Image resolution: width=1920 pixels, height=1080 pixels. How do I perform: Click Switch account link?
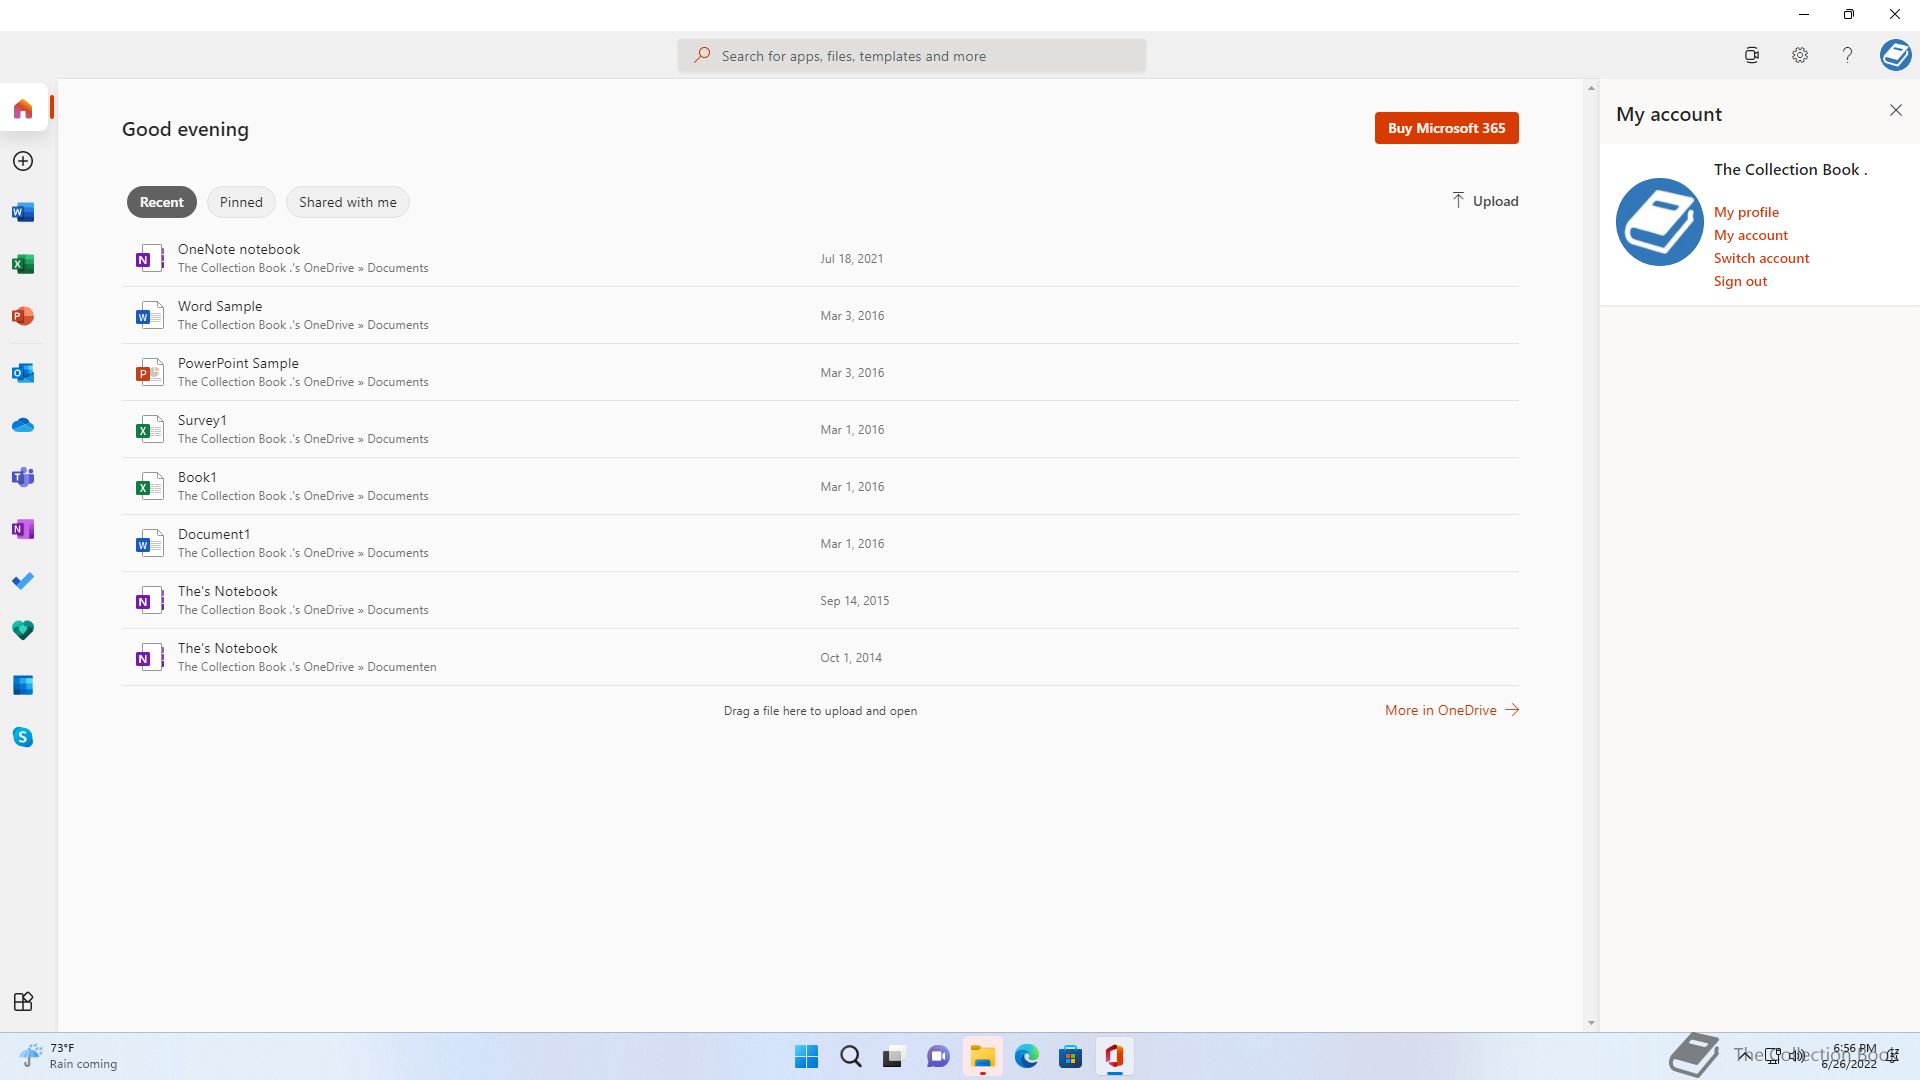[1761, 258]
